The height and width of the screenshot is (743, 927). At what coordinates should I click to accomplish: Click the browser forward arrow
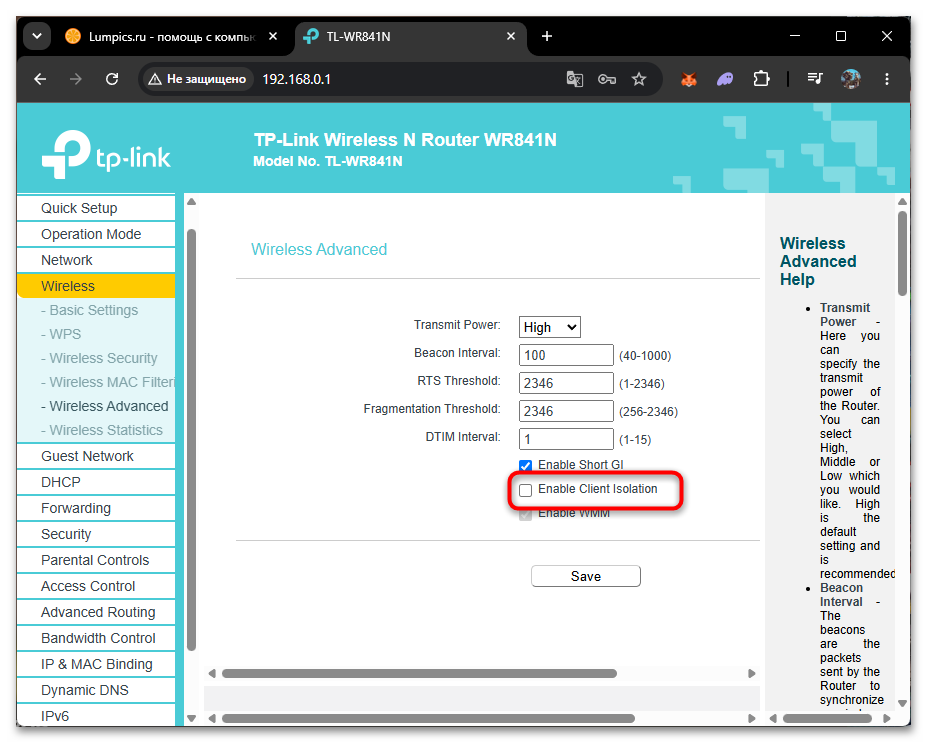[x=76, y=79]
